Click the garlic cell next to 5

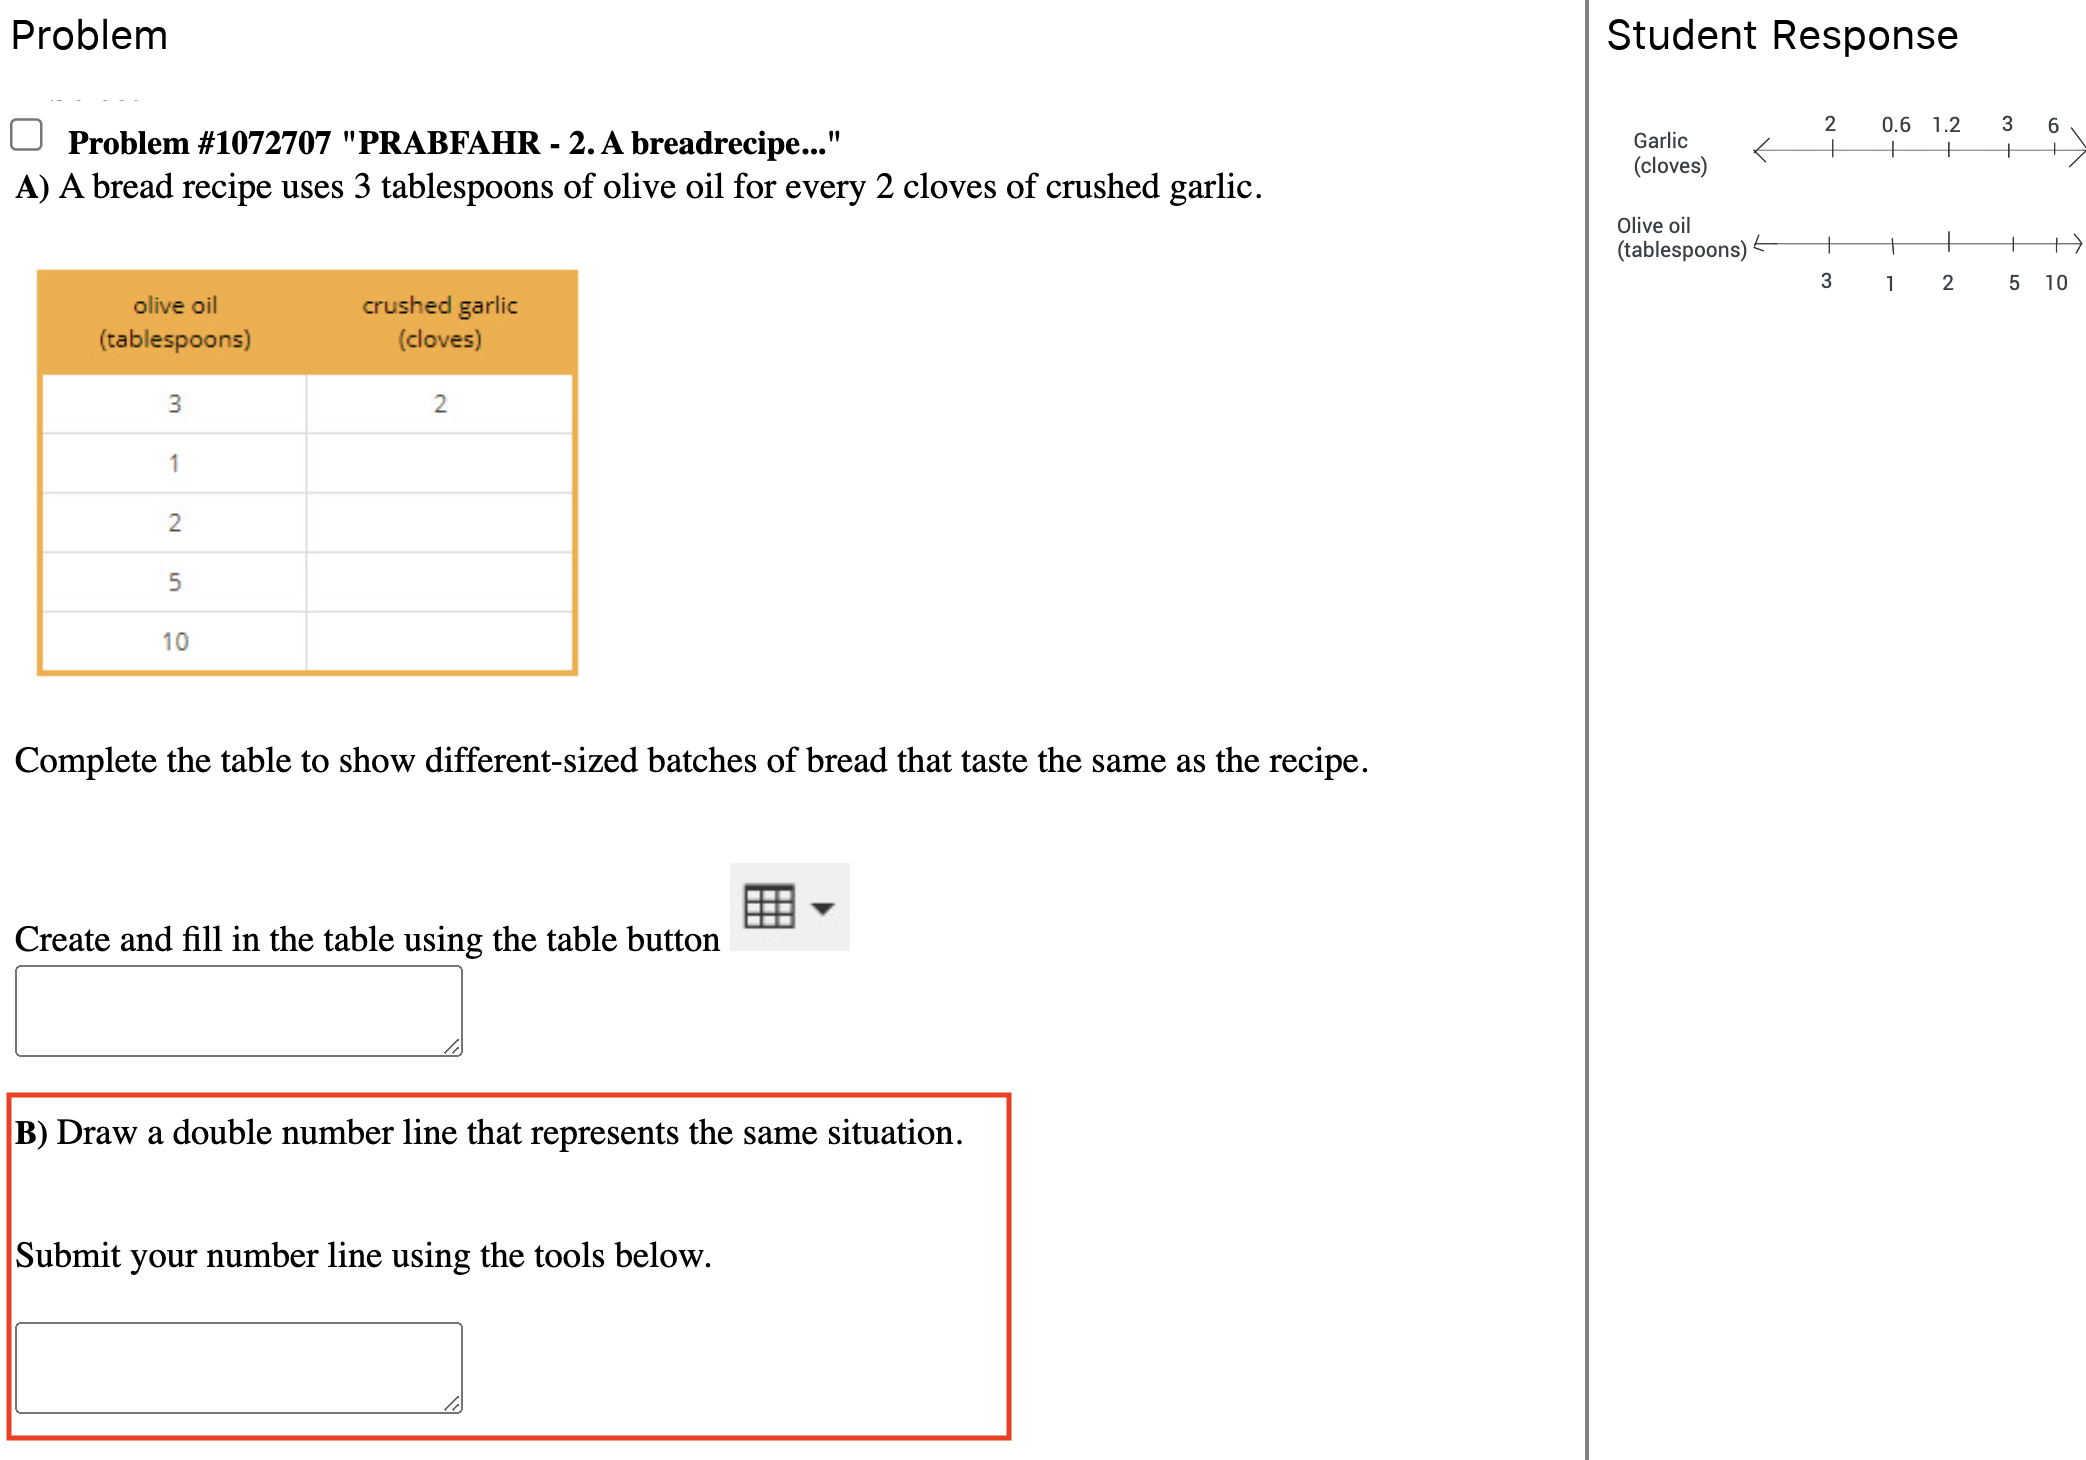coord(439,582)
